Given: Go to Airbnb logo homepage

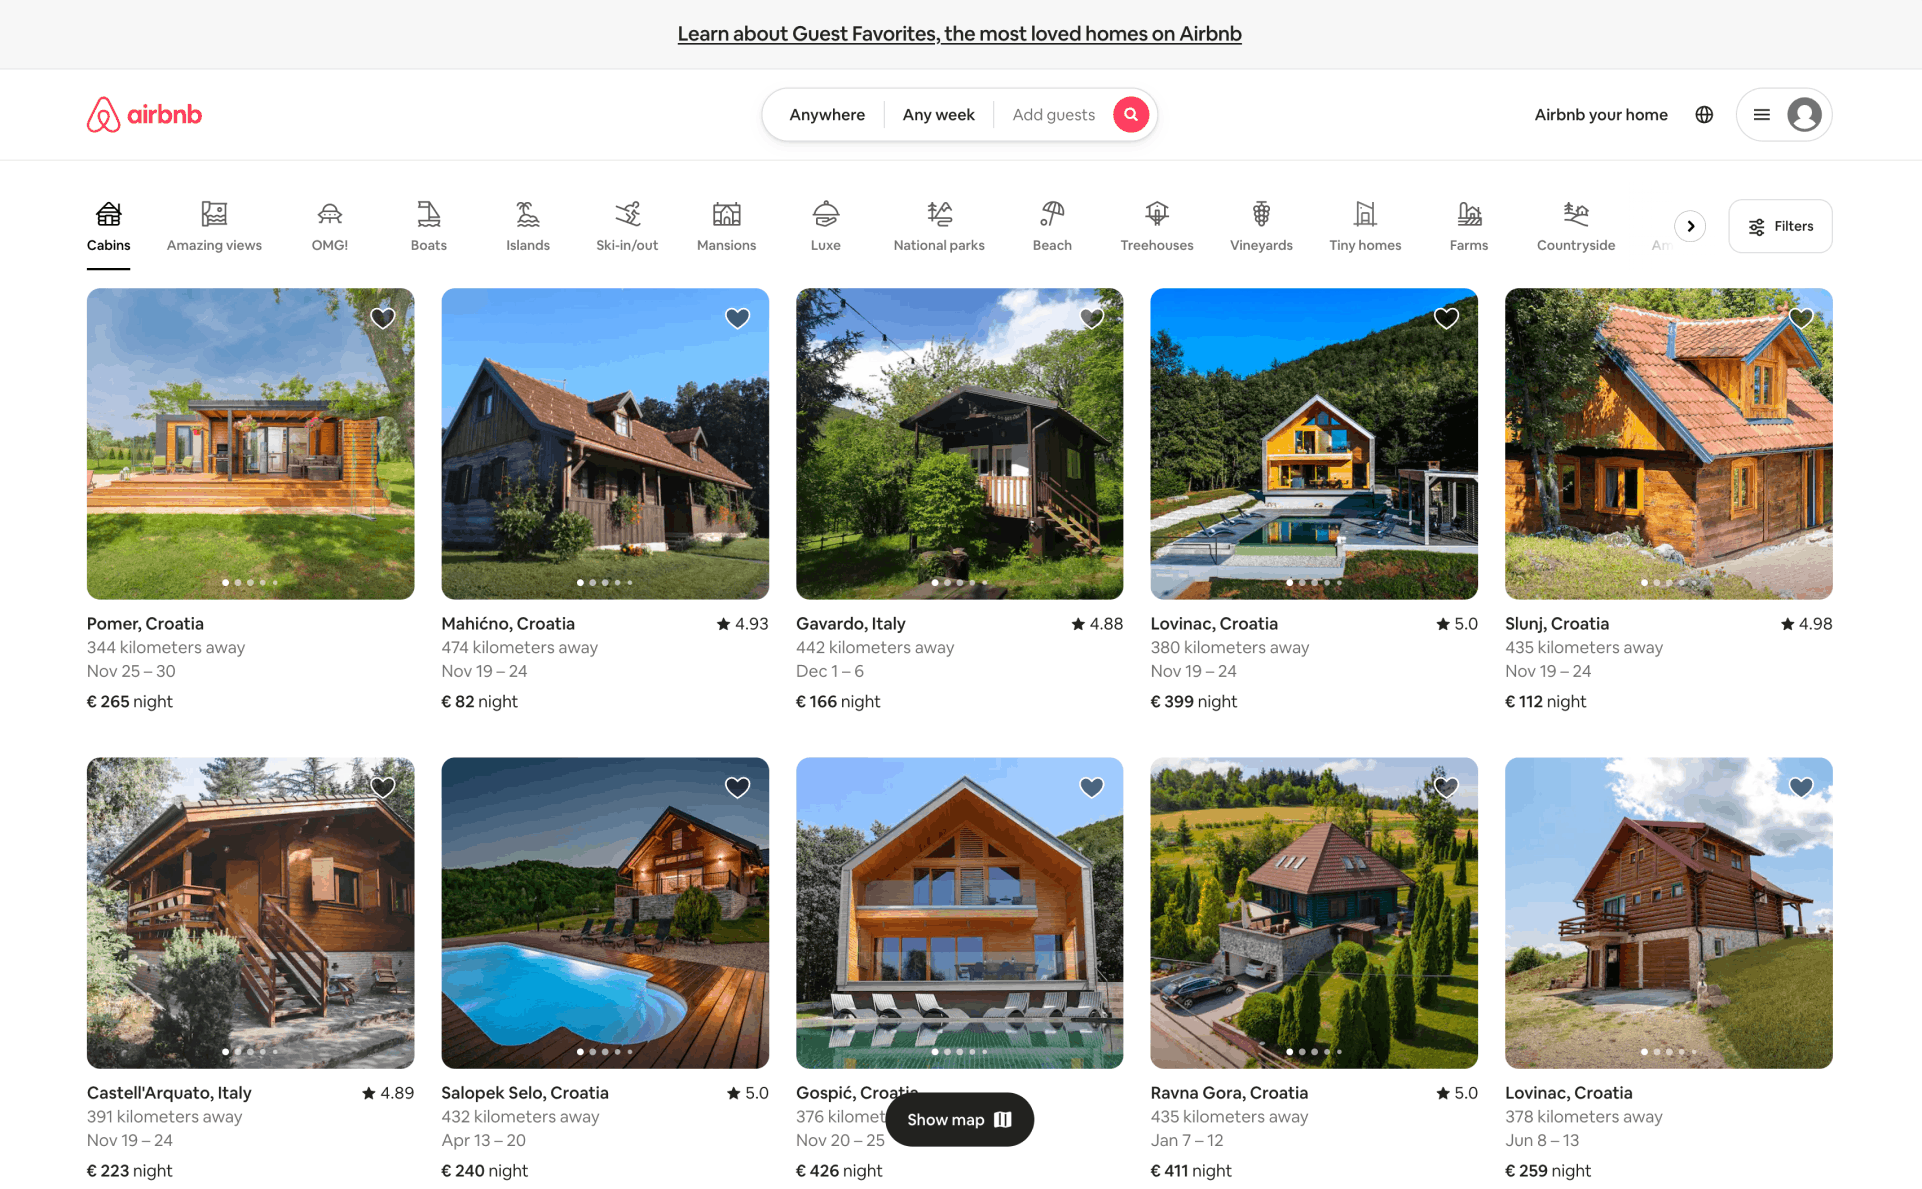Looking at the screenshot, I should (x=144, y=115).
